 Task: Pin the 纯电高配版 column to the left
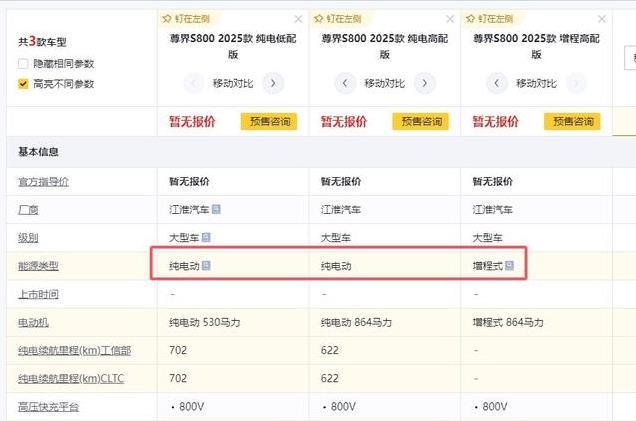337,19
